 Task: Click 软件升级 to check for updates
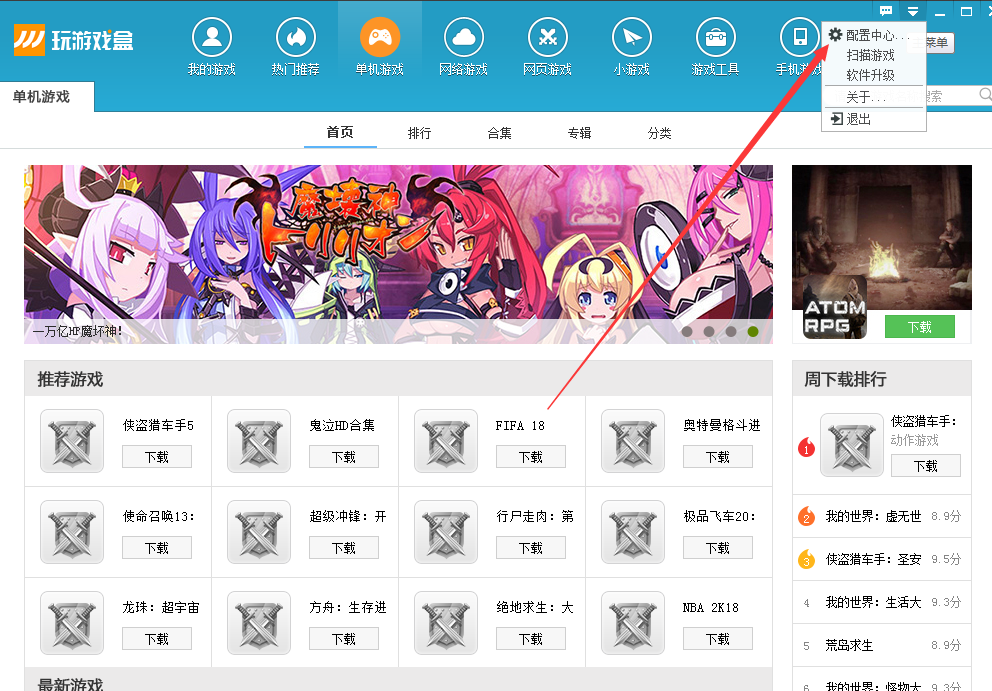click(869, 74)
